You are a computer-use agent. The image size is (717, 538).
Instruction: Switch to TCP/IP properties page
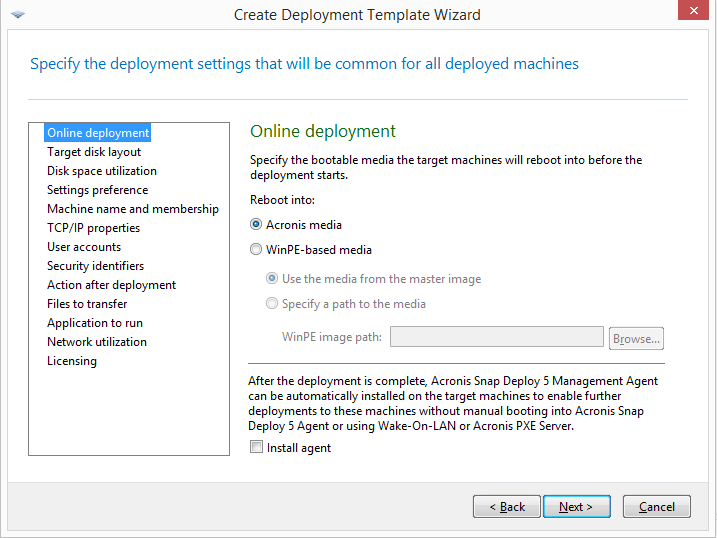(93, 228)
